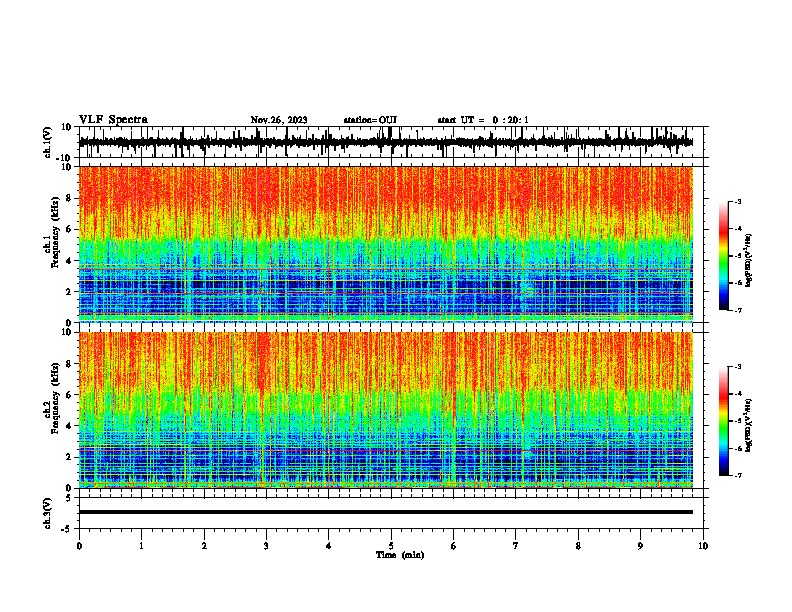Click the '-7' label on ch.1 color bar

click(737, 310)
